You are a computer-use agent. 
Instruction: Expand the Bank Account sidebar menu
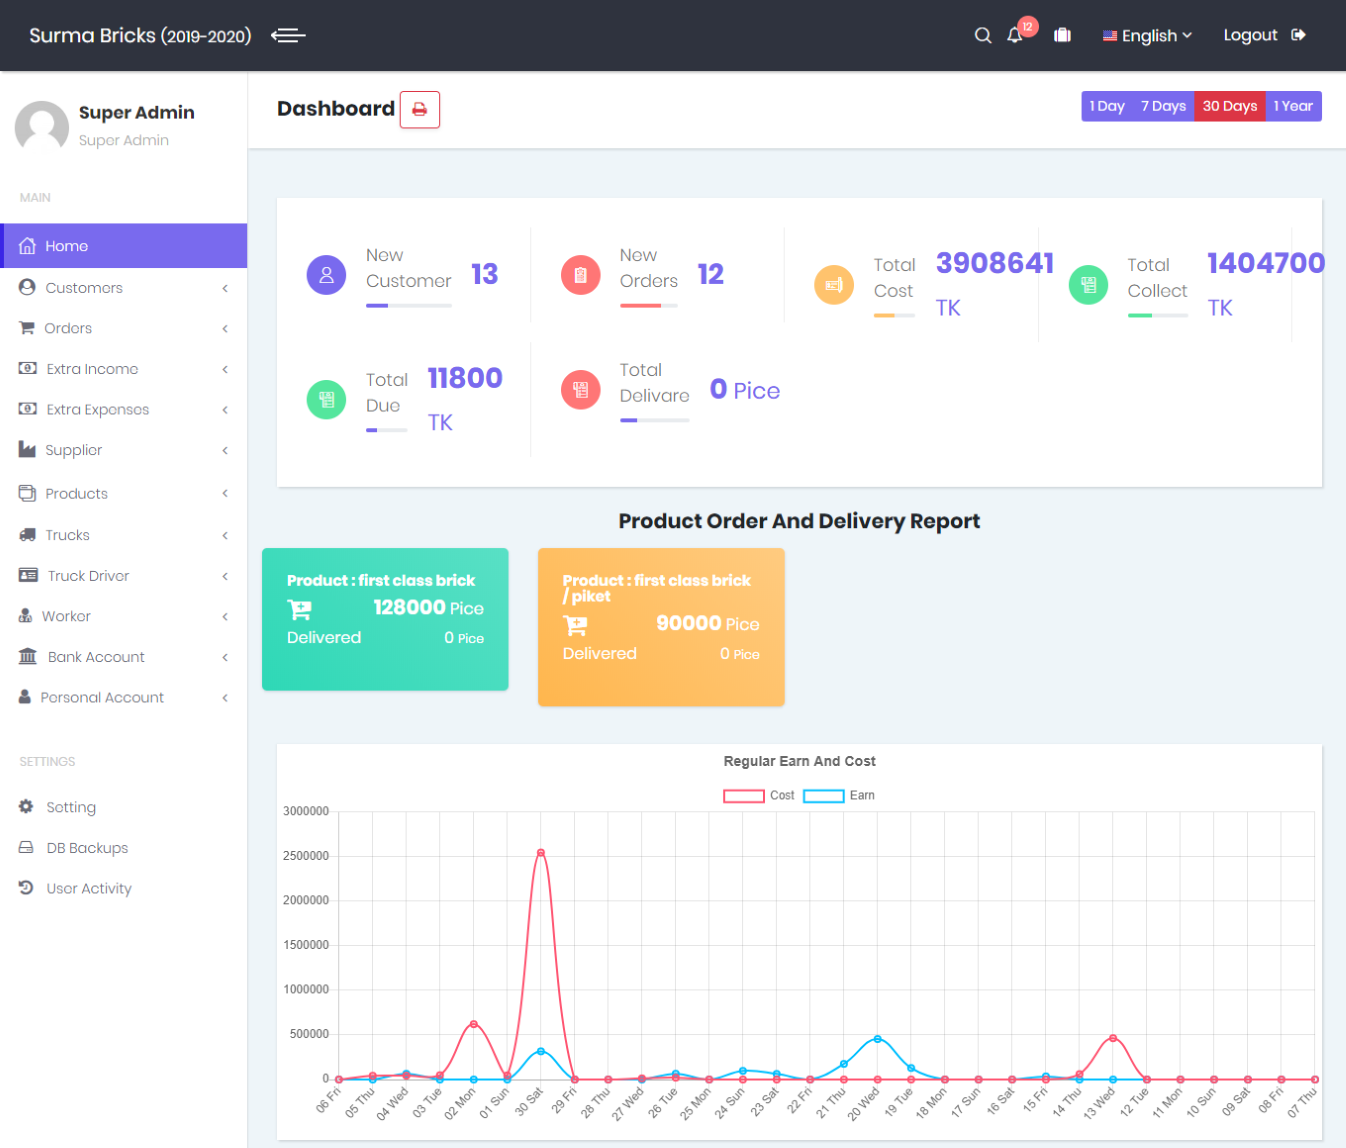(96, 657)
